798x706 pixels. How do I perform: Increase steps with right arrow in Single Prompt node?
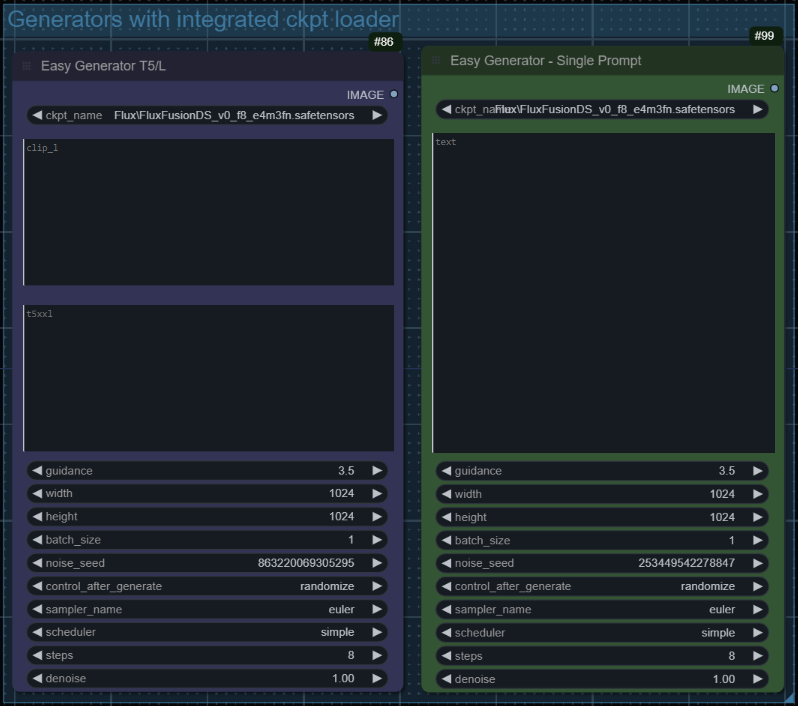click(x=758, y=656)
